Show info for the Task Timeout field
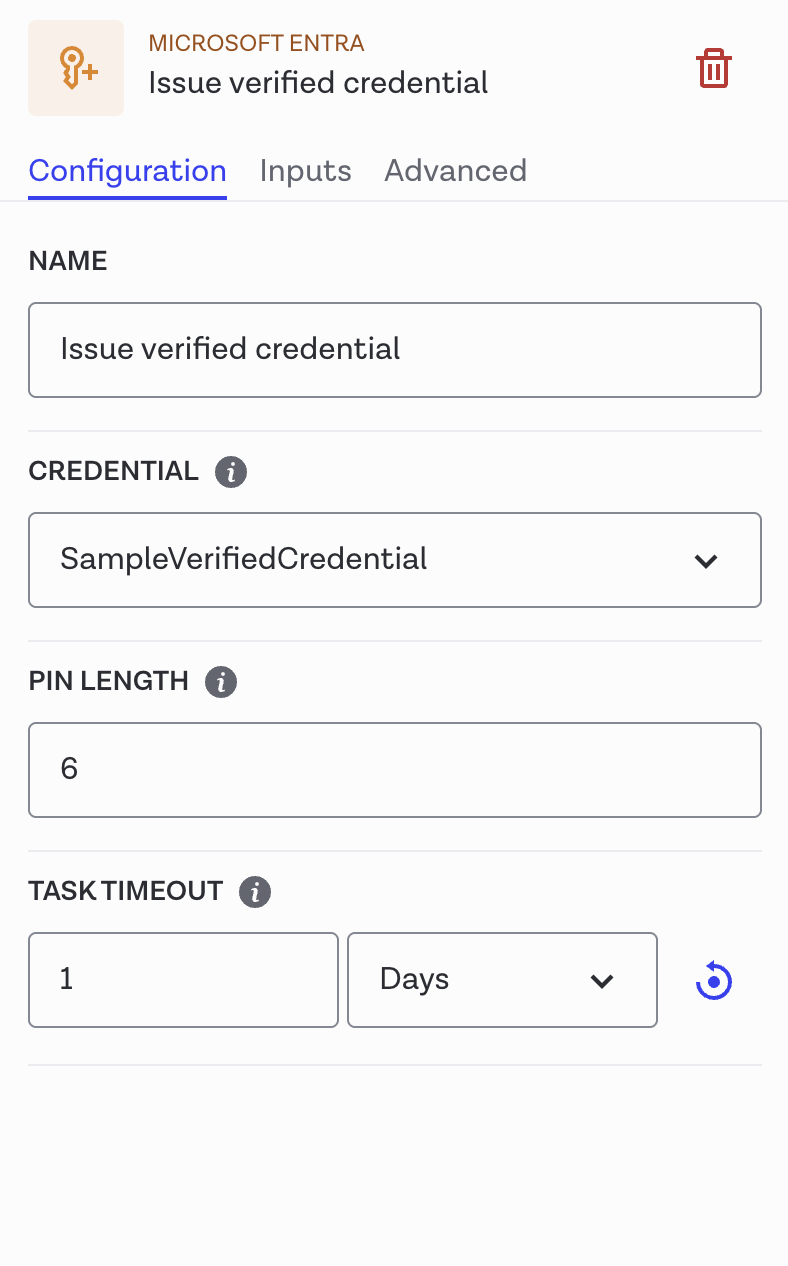The image size is (788, 1266). click(x=255, y=892)
